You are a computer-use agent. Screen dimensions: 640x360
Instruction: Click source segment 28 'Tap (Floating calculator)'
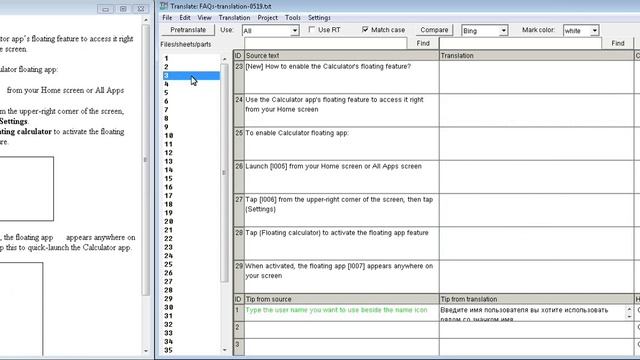click(x=342, y=243)
